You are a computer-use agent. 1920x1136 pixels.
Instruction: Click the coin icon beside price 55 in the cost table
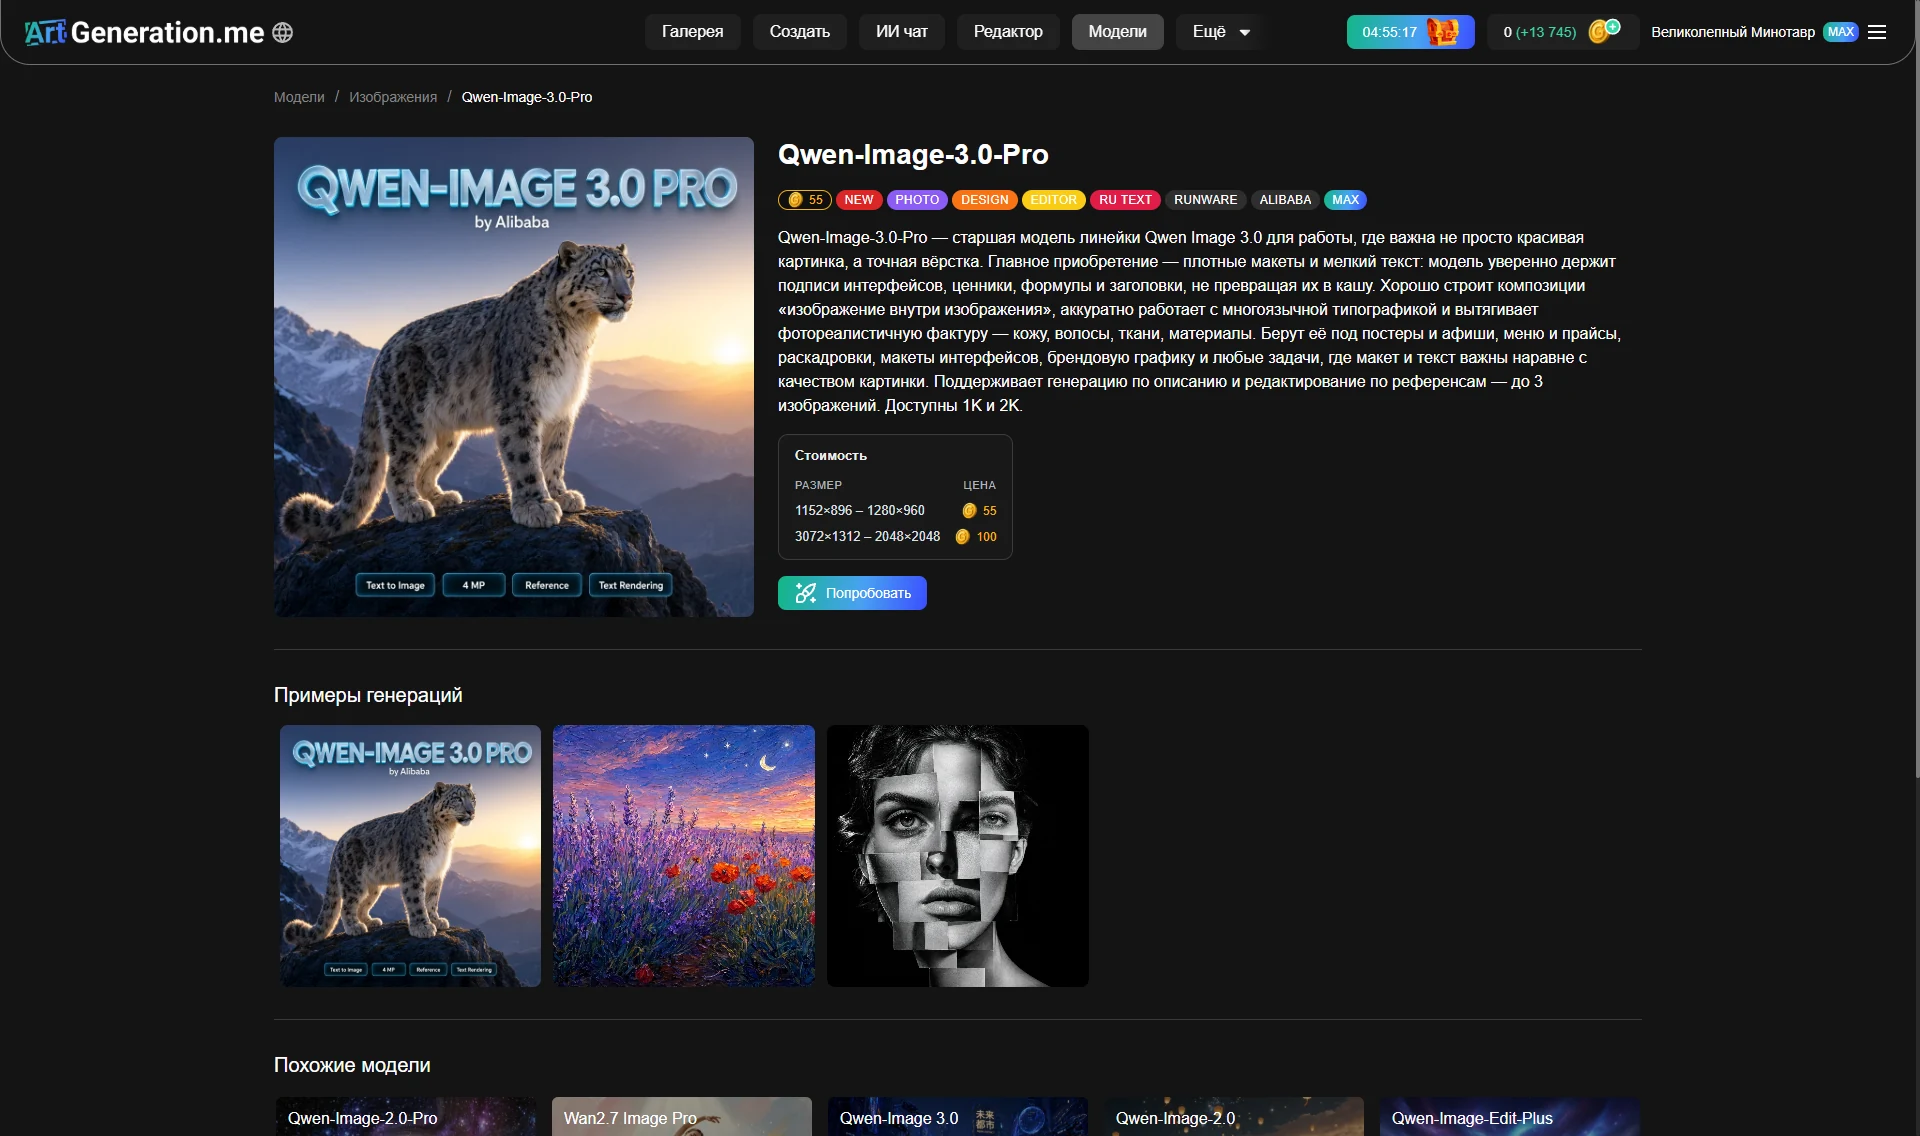tap(969, 511)
